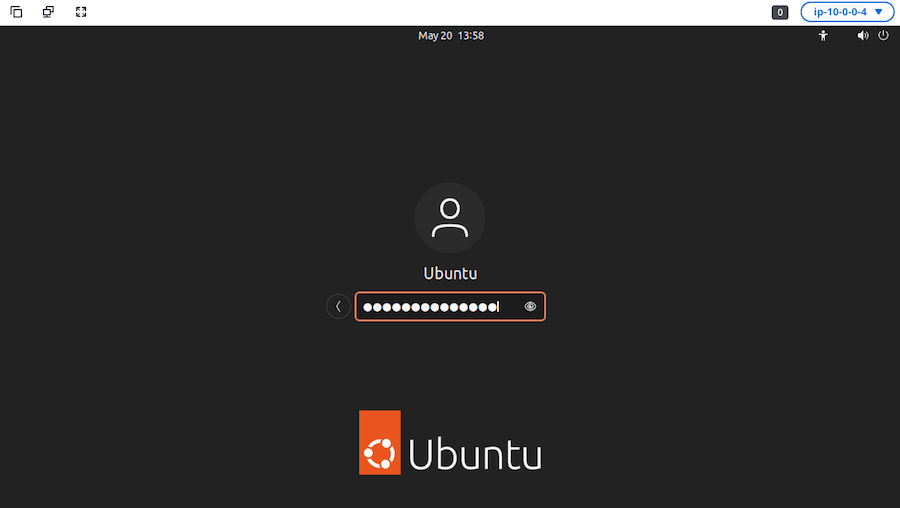Click the orange Ubuntu circle-of-friends logo
The height and width of the screenshot is (508, 900).
point(379,453)
